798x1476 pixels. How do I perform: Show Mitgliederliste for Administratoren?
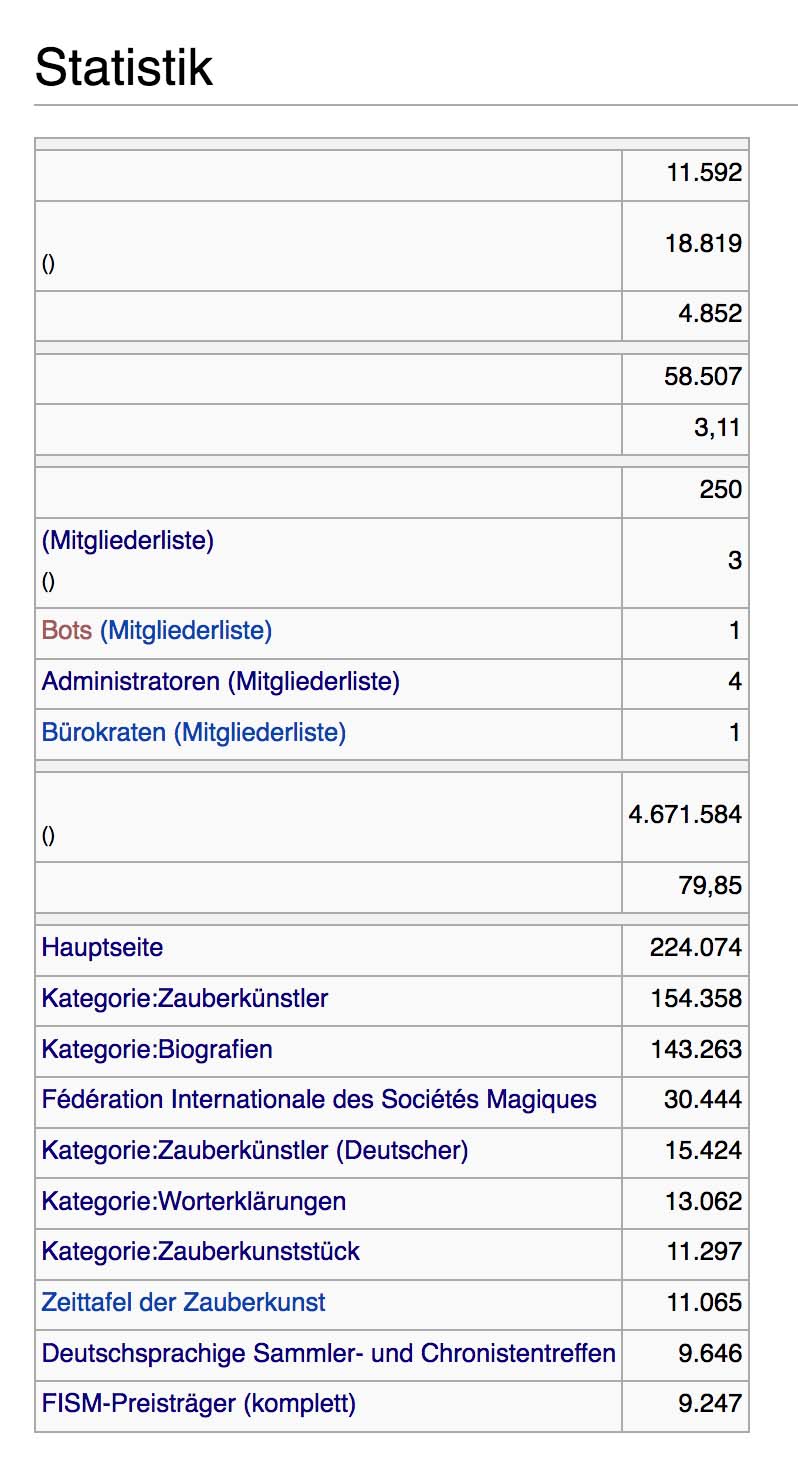point(314,682)
